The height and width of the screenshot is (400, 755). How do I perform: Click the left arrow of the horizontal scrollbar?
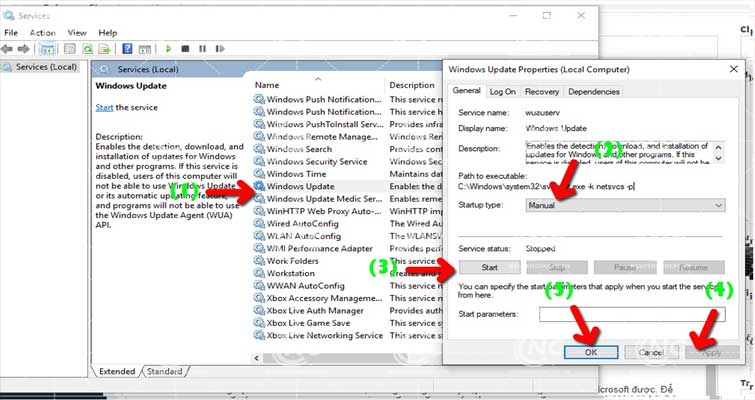coord(257,358)
